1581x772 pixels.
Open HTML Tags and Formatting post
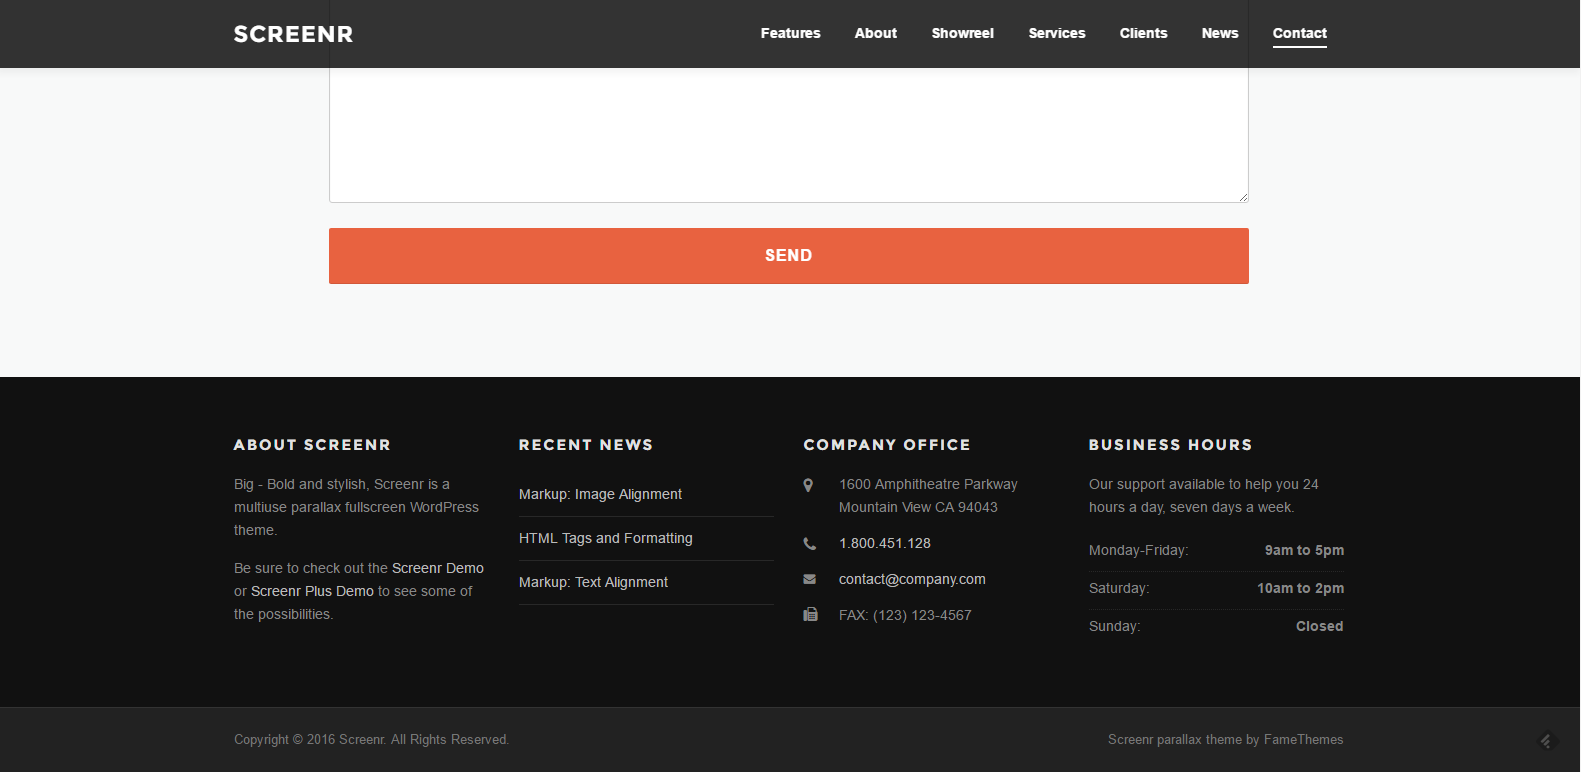(605, 538)
